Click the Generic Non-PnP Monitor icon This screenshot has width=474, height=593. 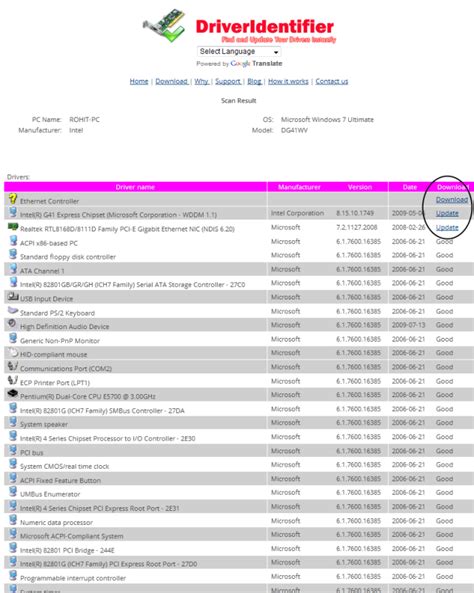pyautogui.click(x=13, y=338)
